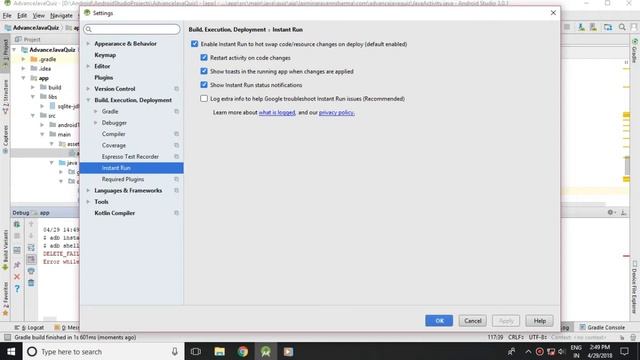
Task: Click the Cortana microphone icon
Action: pos(174,351)
